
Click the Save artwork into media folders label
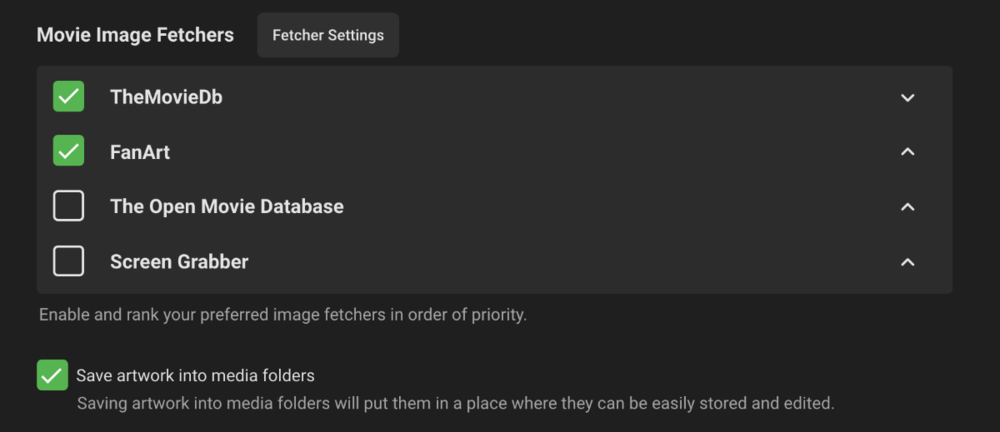point(195,376)
